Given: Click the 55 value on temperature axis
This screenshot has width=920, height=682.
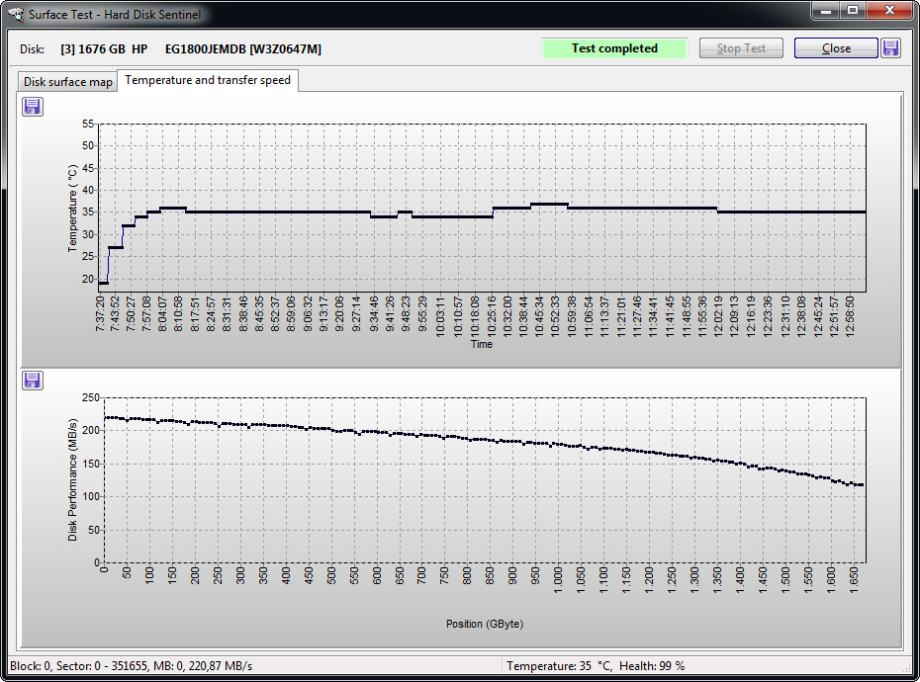Looking at the screenshot, I should coord(87,123).
